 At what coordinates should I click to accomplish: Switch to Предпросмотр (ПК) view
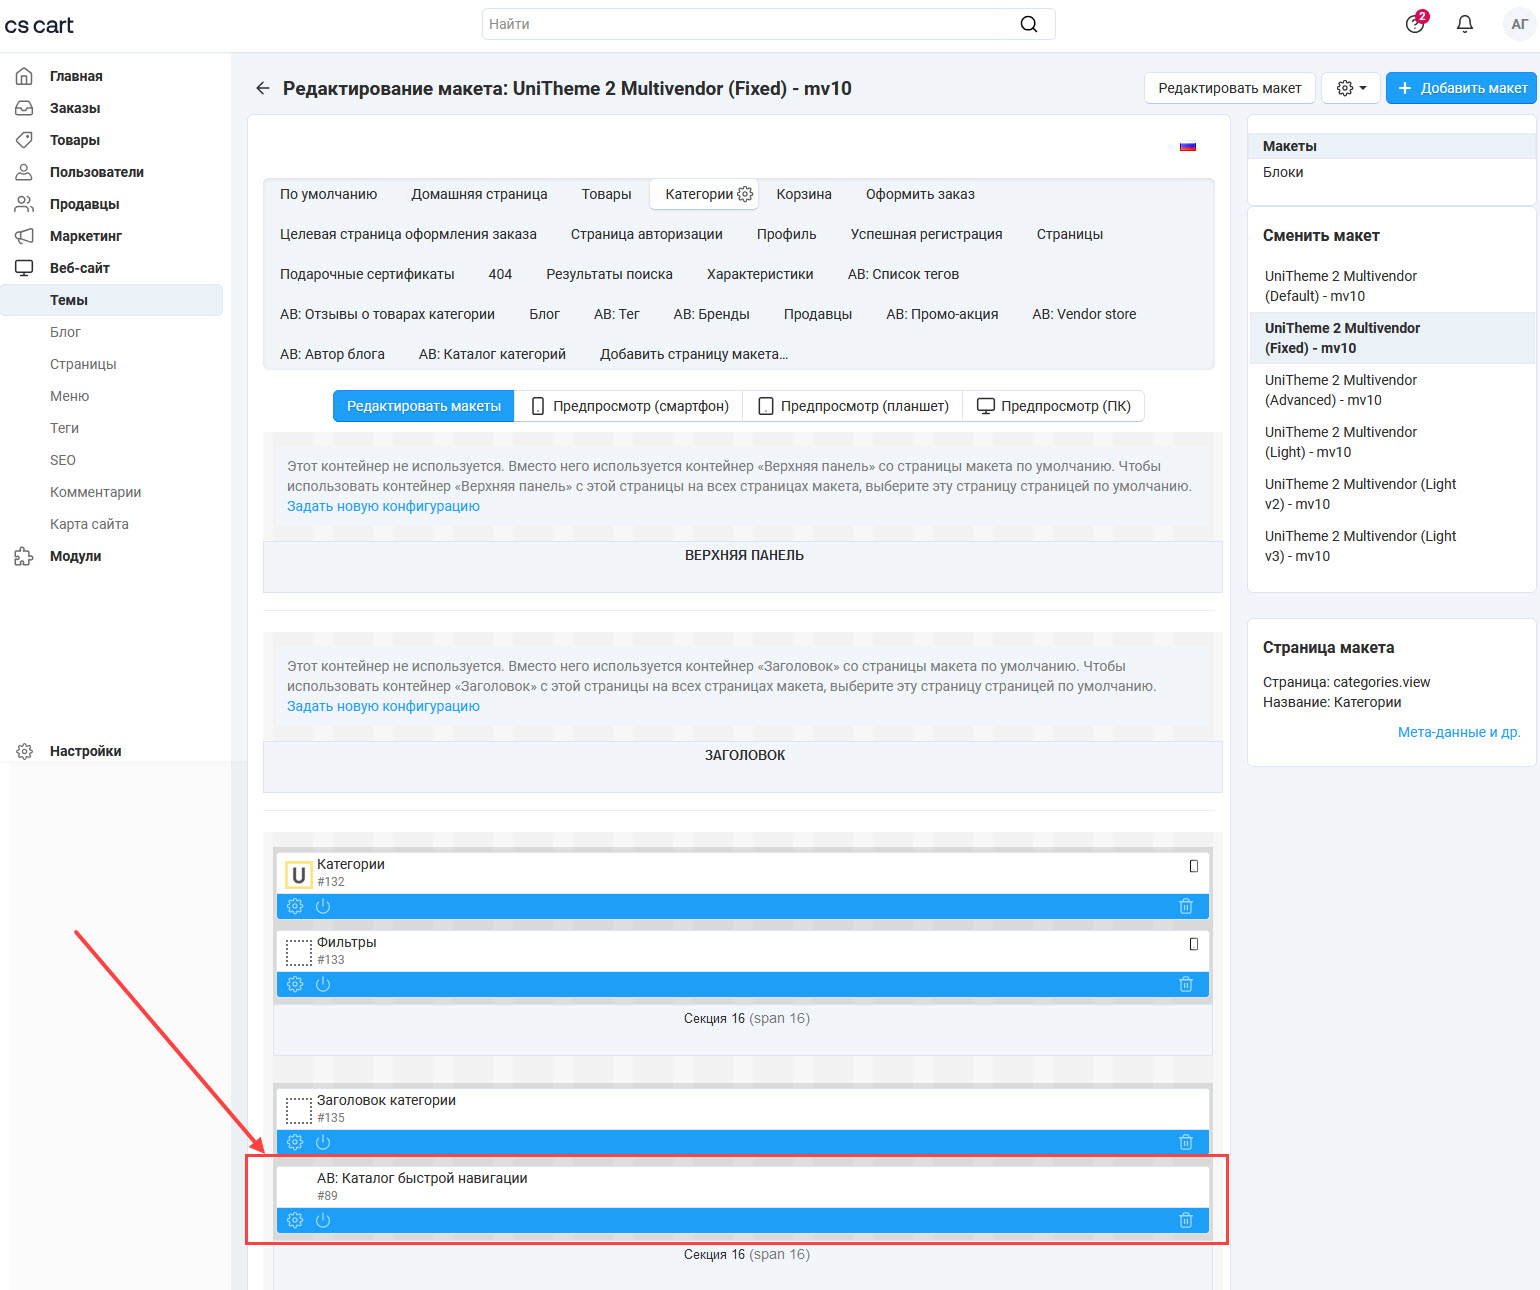[1054, 406]
